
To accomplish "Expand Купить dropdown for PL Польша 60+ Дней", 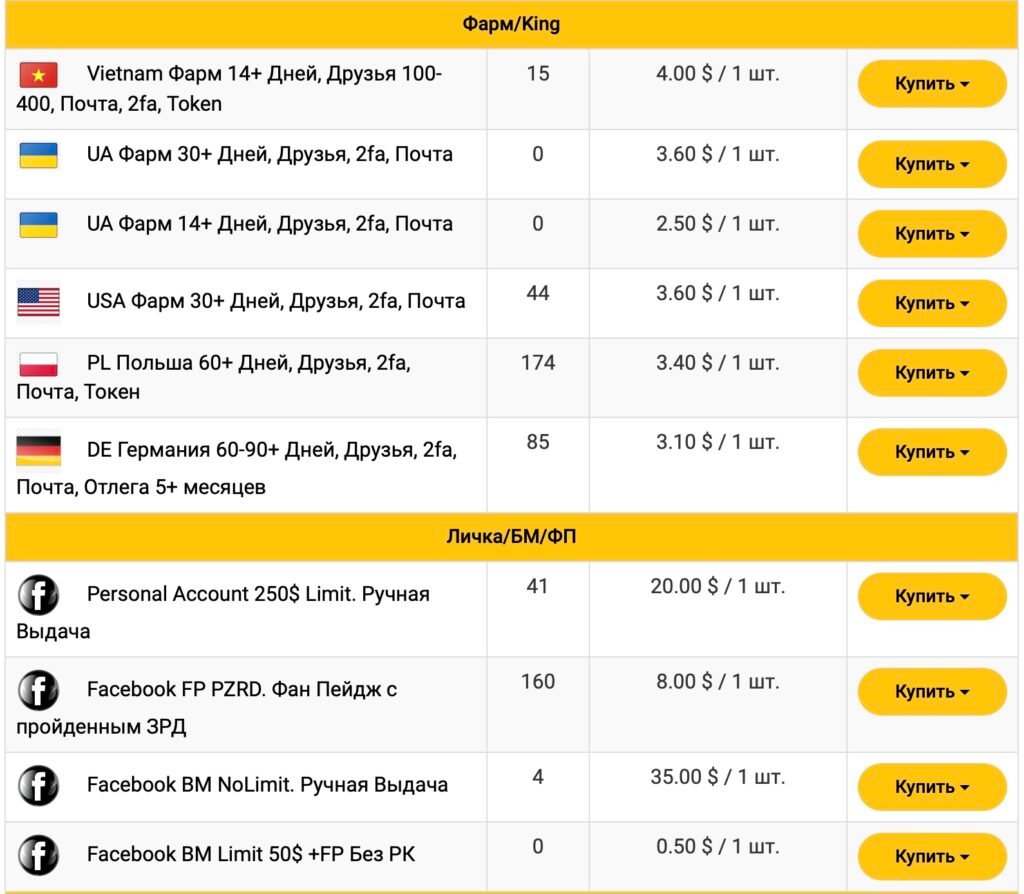I will point(931,373).
